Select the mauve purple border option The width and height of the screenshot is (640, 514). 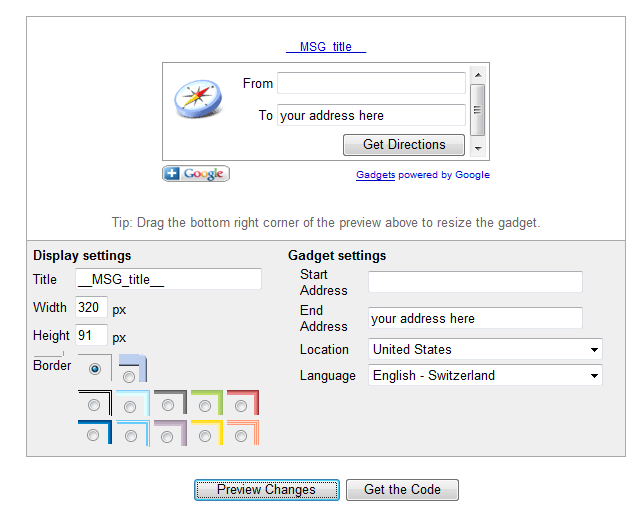tap(167, 437)
